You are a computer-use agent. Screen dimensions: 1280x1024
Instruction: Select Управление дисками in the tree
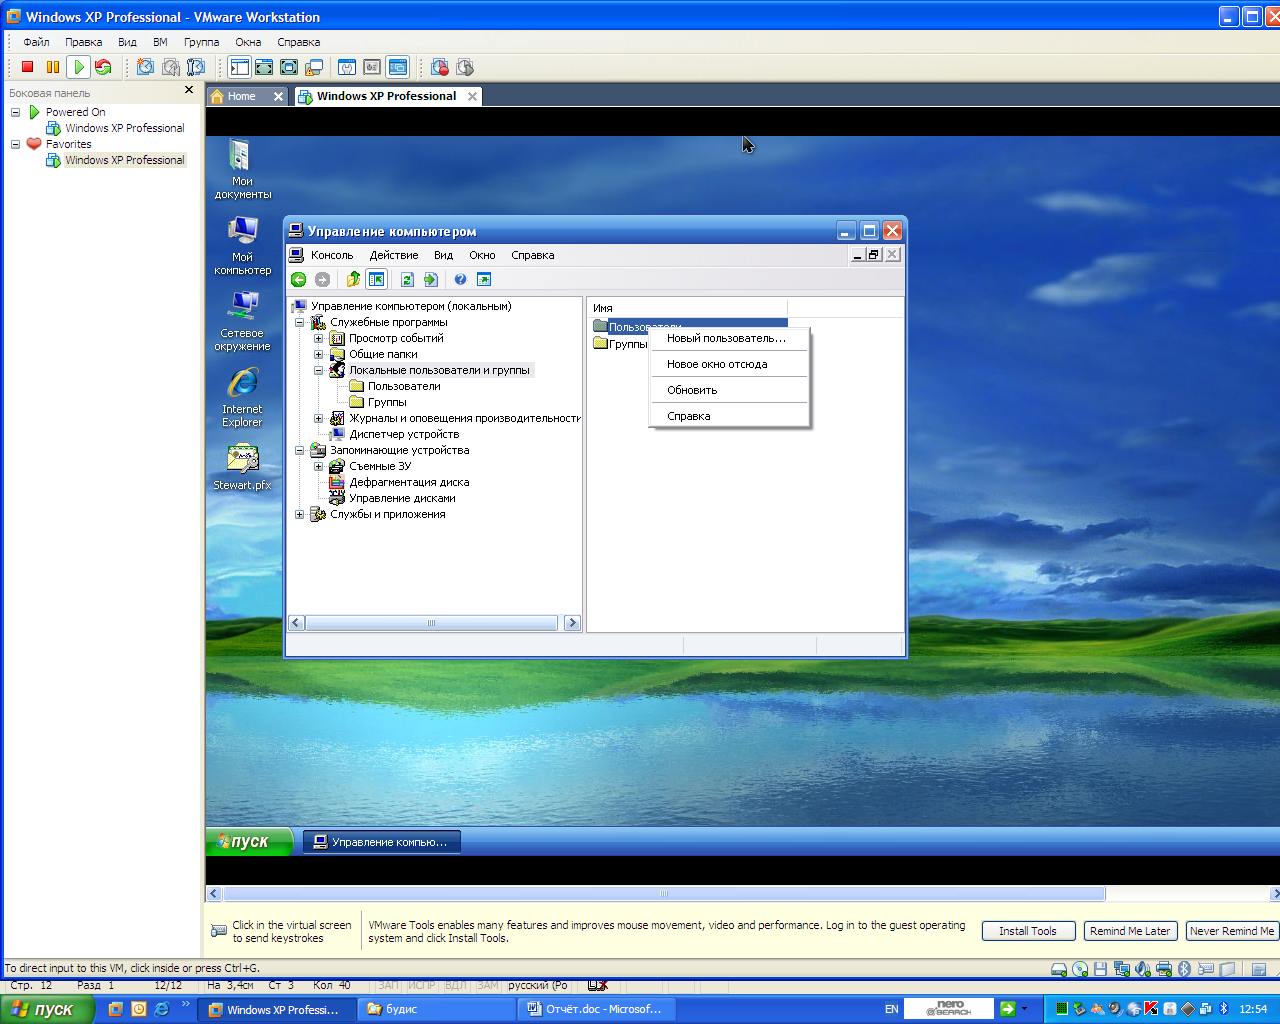point(402,498)
